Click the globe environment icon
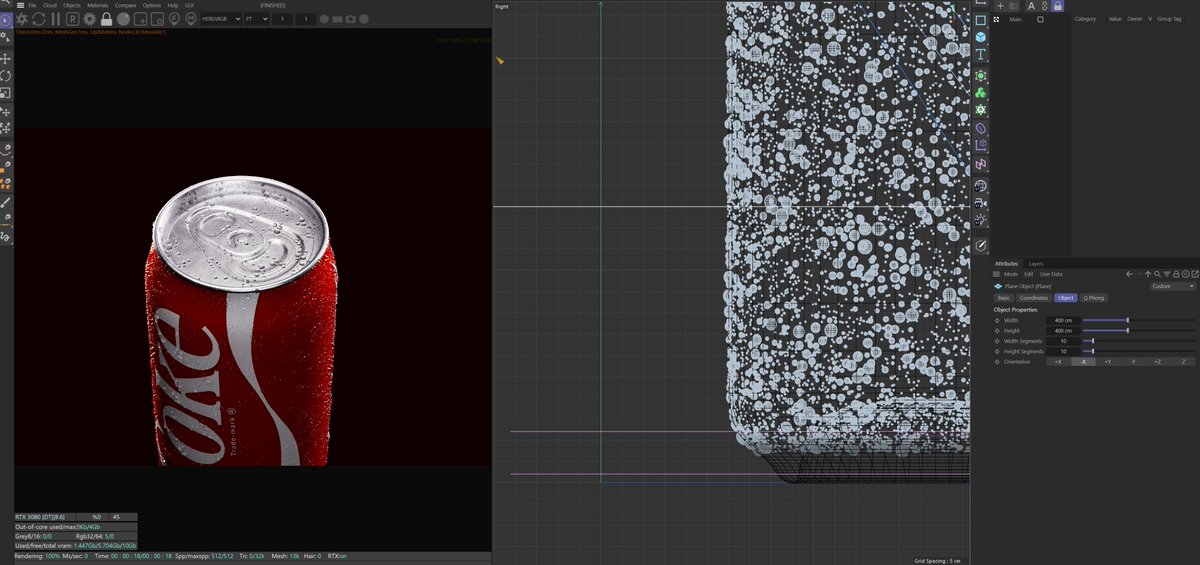Screen dimensions: 1200x565 point(981,185)
